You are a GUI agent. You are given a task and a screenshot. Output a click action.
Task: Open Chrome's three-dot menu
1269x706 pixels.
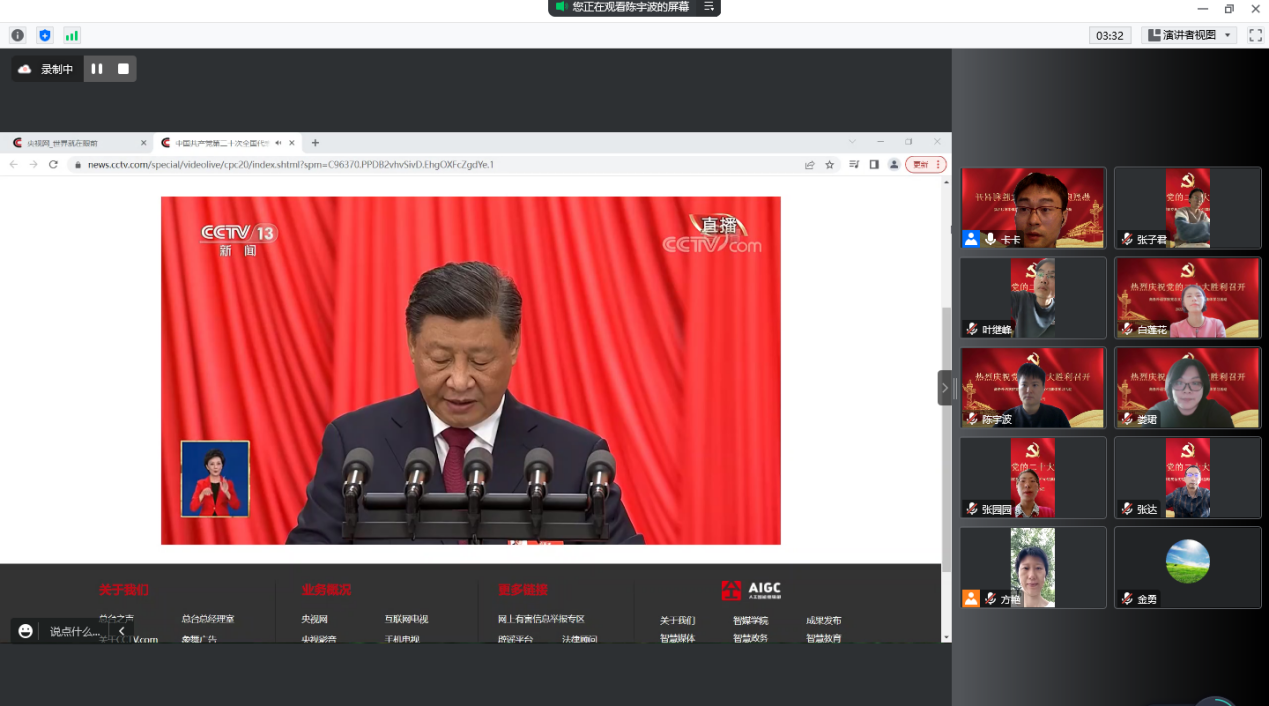click(x=938, y=164)
